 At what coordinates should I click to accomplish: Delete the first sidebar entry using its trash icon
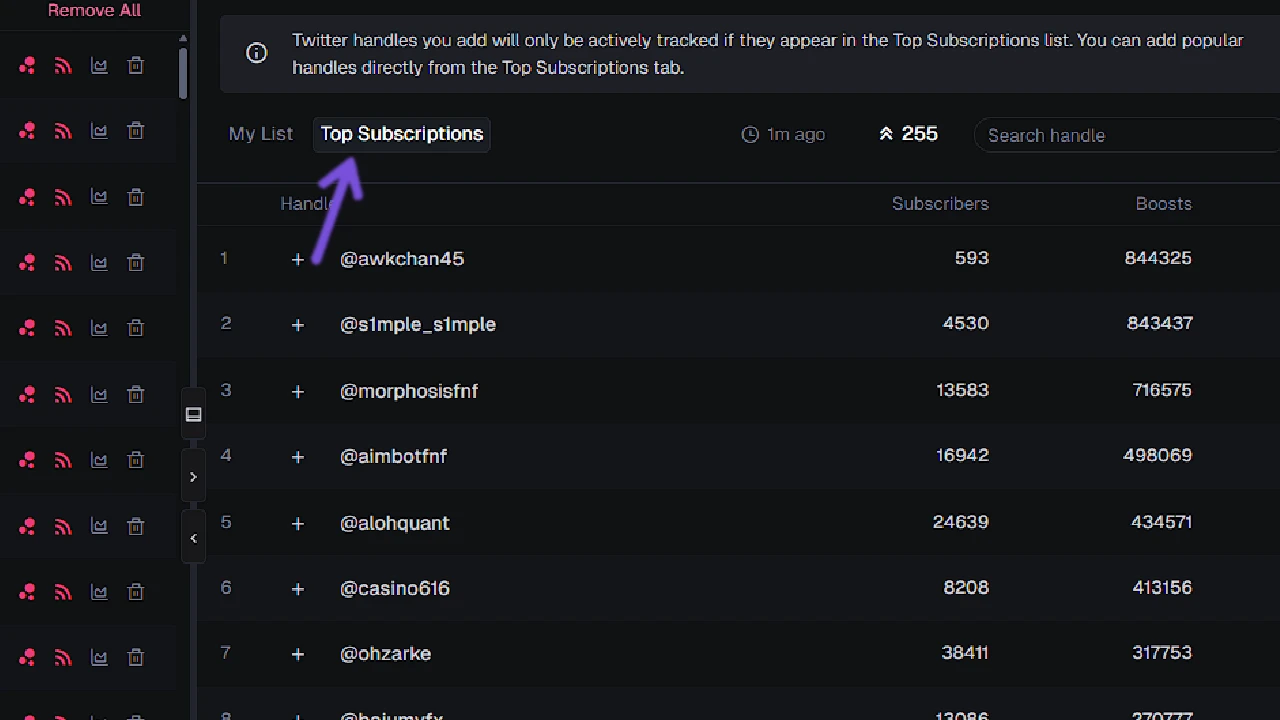point(135,65)
